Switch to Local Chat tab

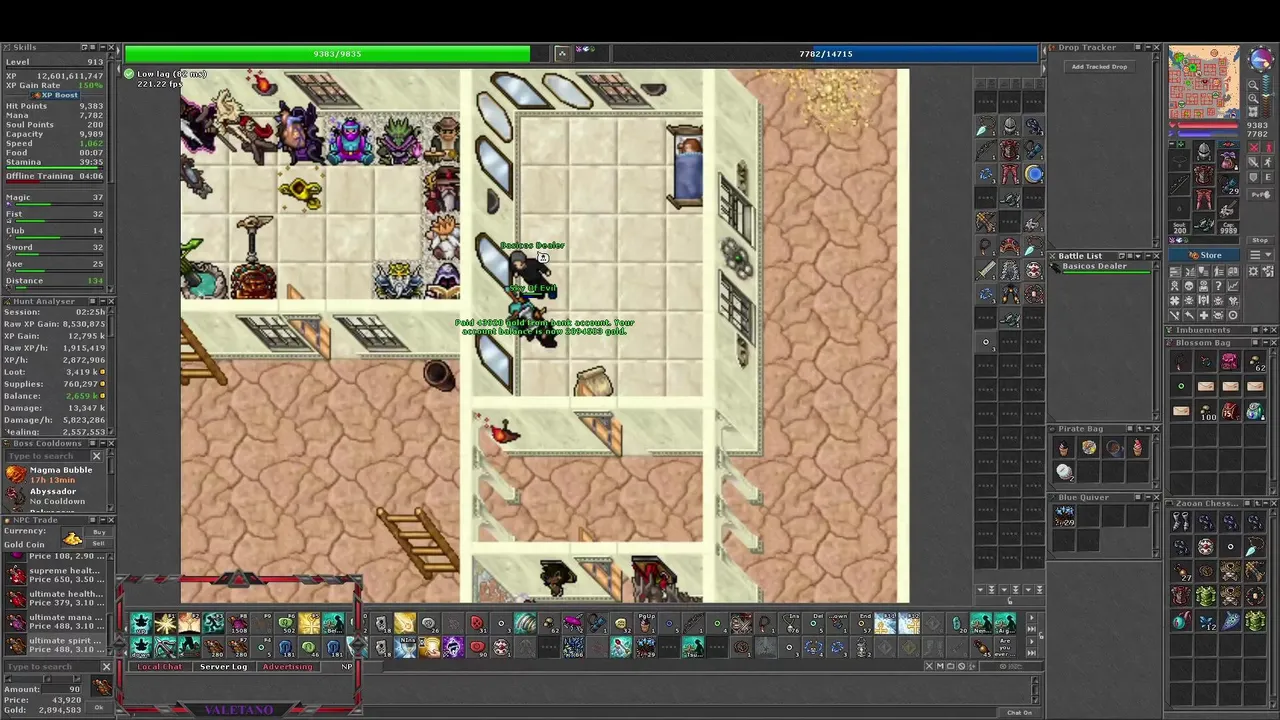pos(160,667)
